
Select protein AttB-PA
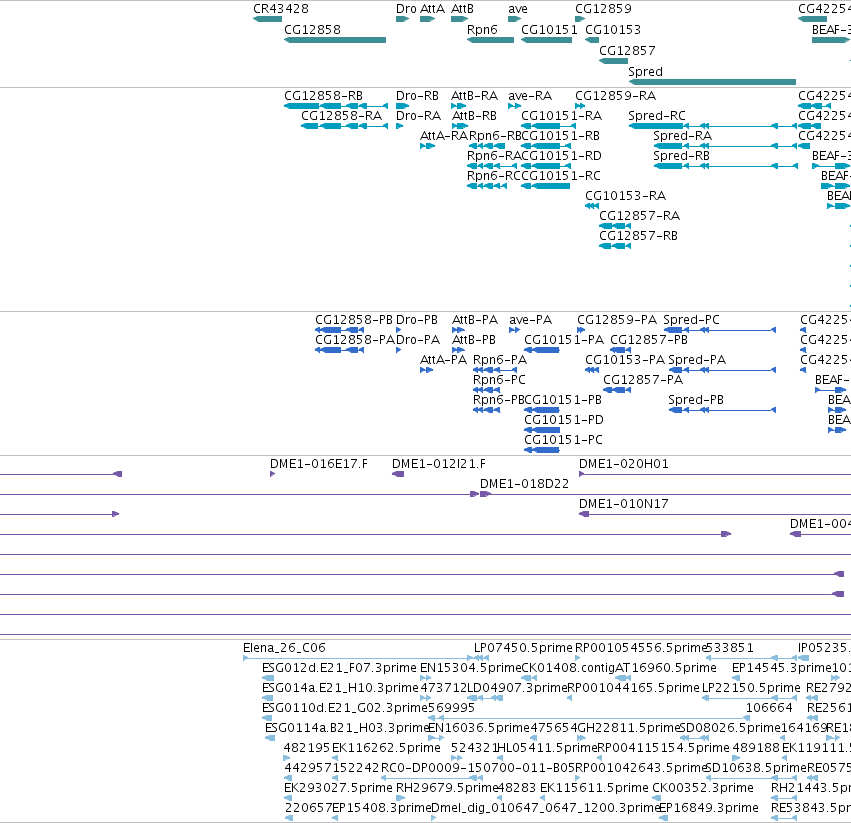(475, 320)
